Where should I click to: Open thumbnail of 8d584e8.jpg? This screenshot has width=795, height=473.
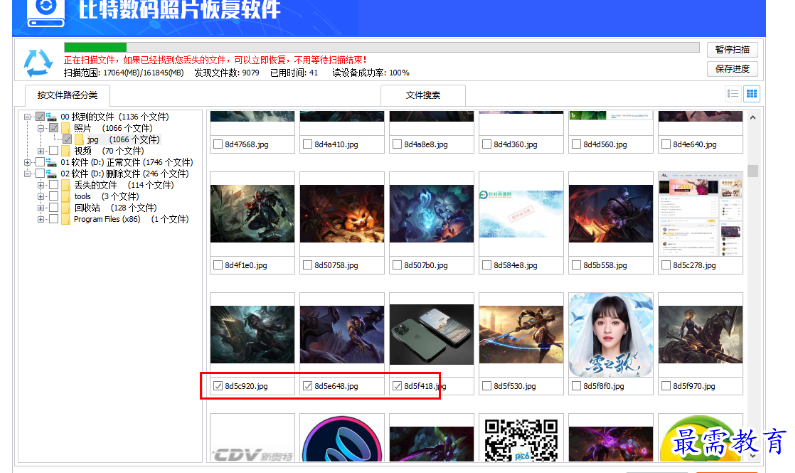tap(521, 213)
